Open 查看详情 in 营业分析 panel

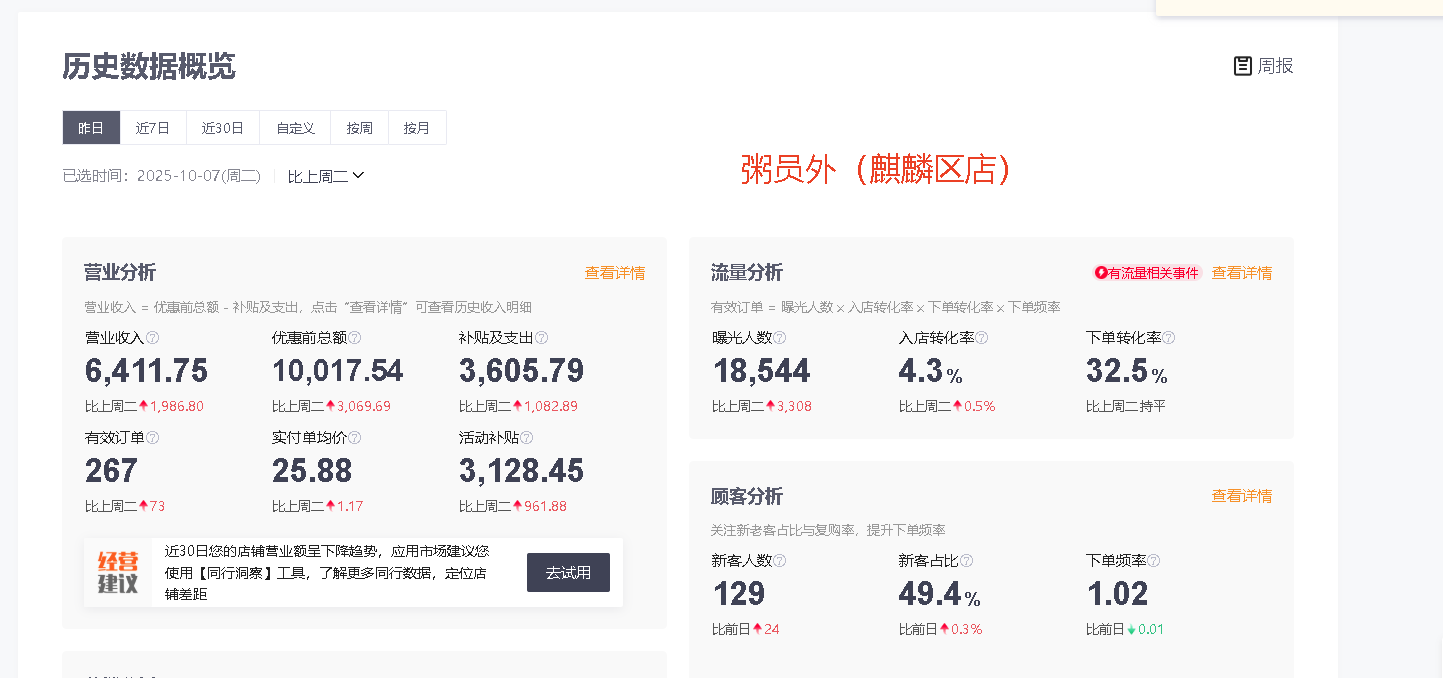(x=614, y=273)
